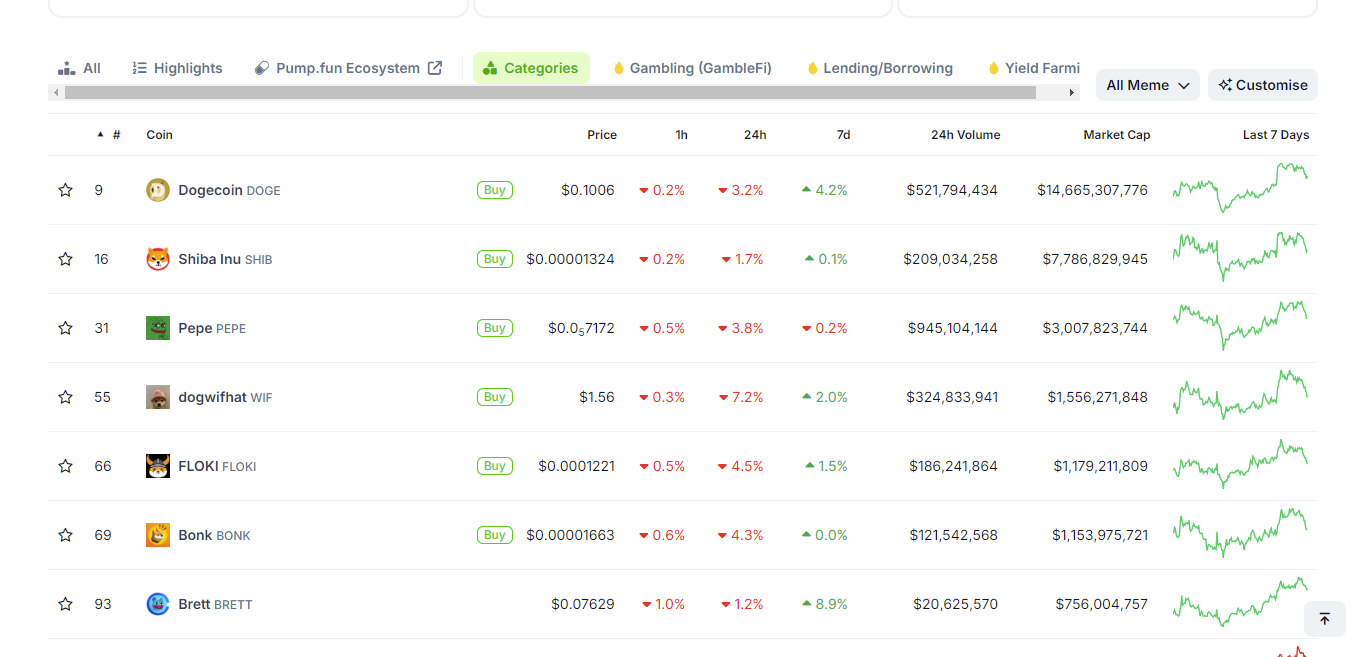Viewport: 1366px width, 657px height.
Task: Sort by 1h change column
Action: pos(681,134)
